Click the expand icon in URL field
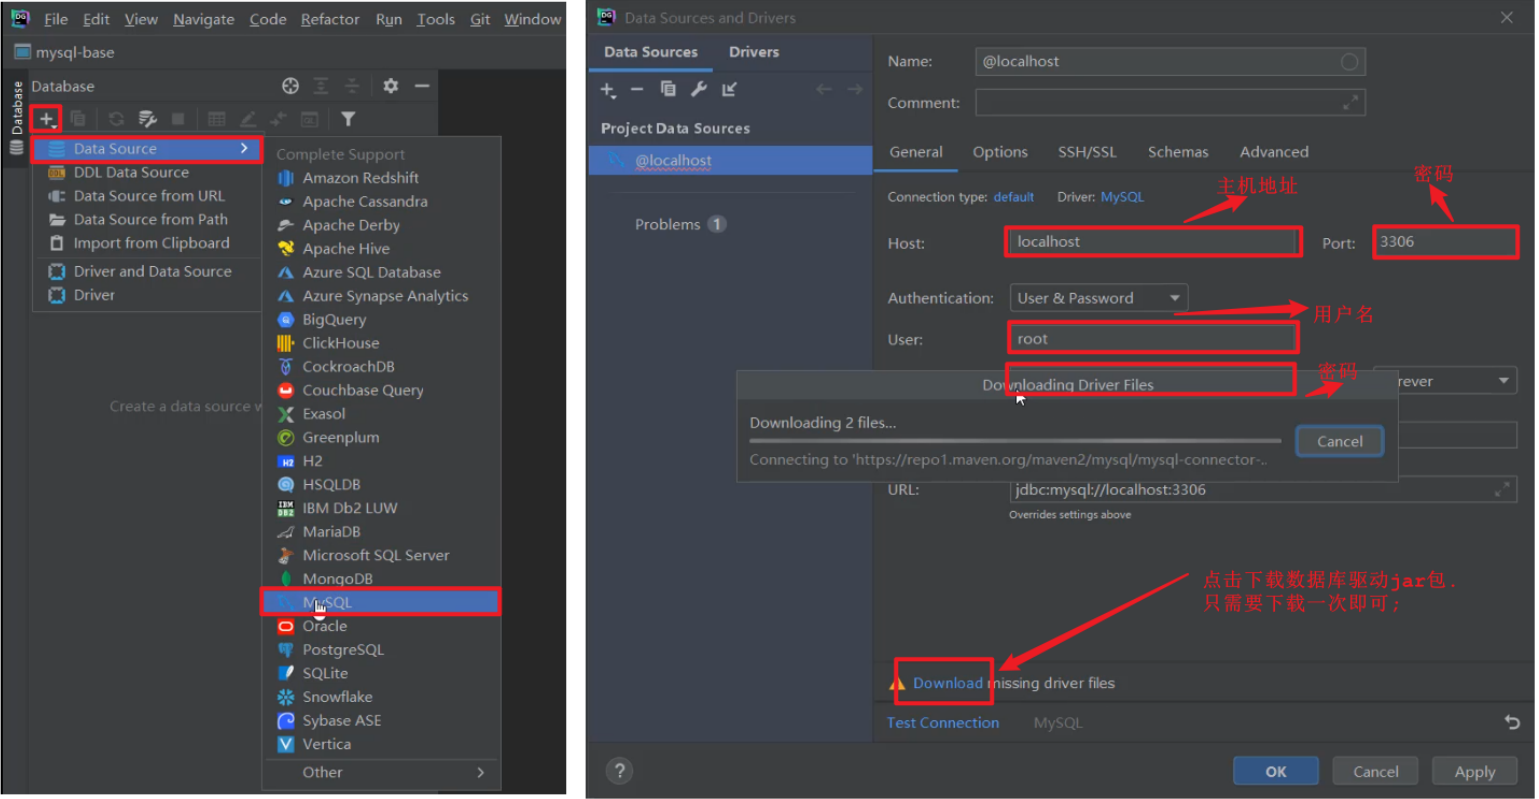 [1502, 489]
